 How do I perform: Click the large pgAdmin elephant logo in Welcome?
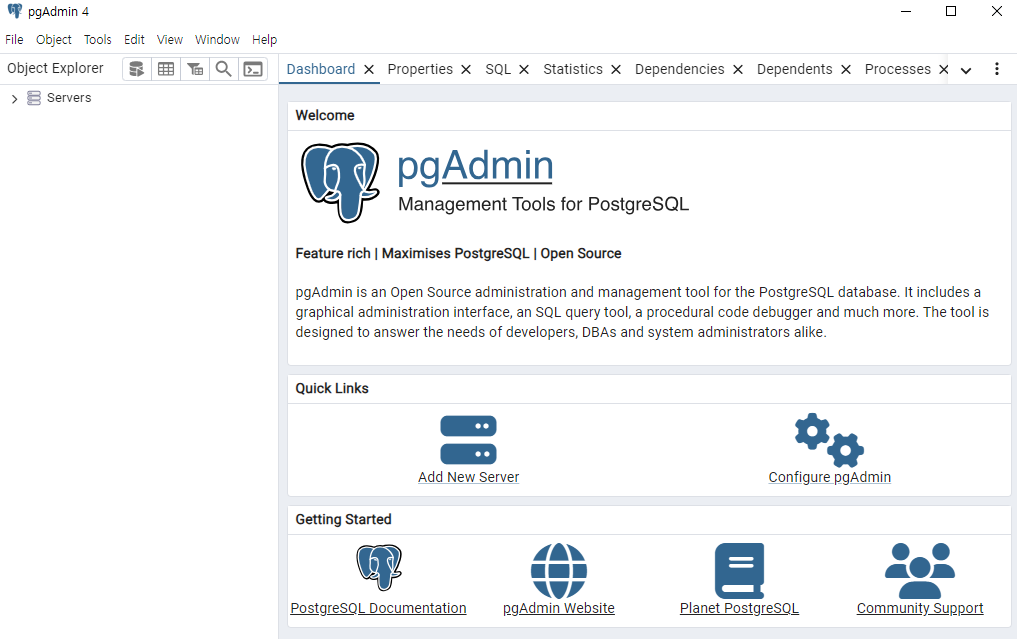click(341, 182)
